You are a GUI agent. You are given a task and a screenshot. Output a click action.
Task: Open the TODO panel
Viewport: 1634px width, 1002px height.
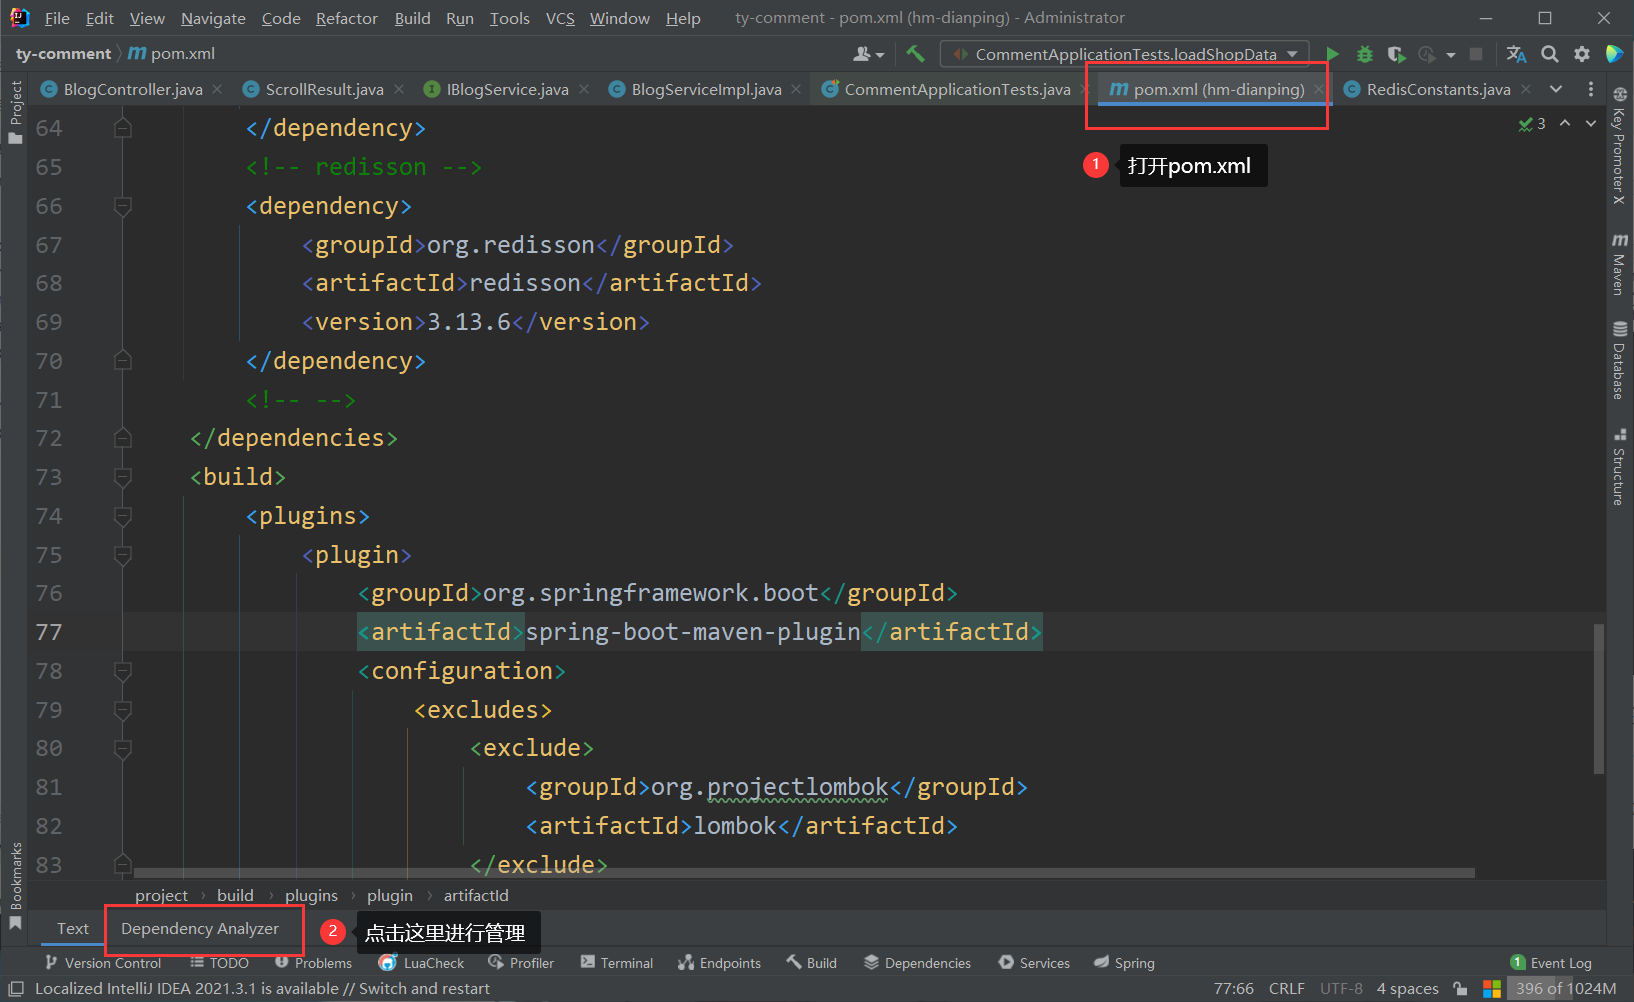[219, 963]
